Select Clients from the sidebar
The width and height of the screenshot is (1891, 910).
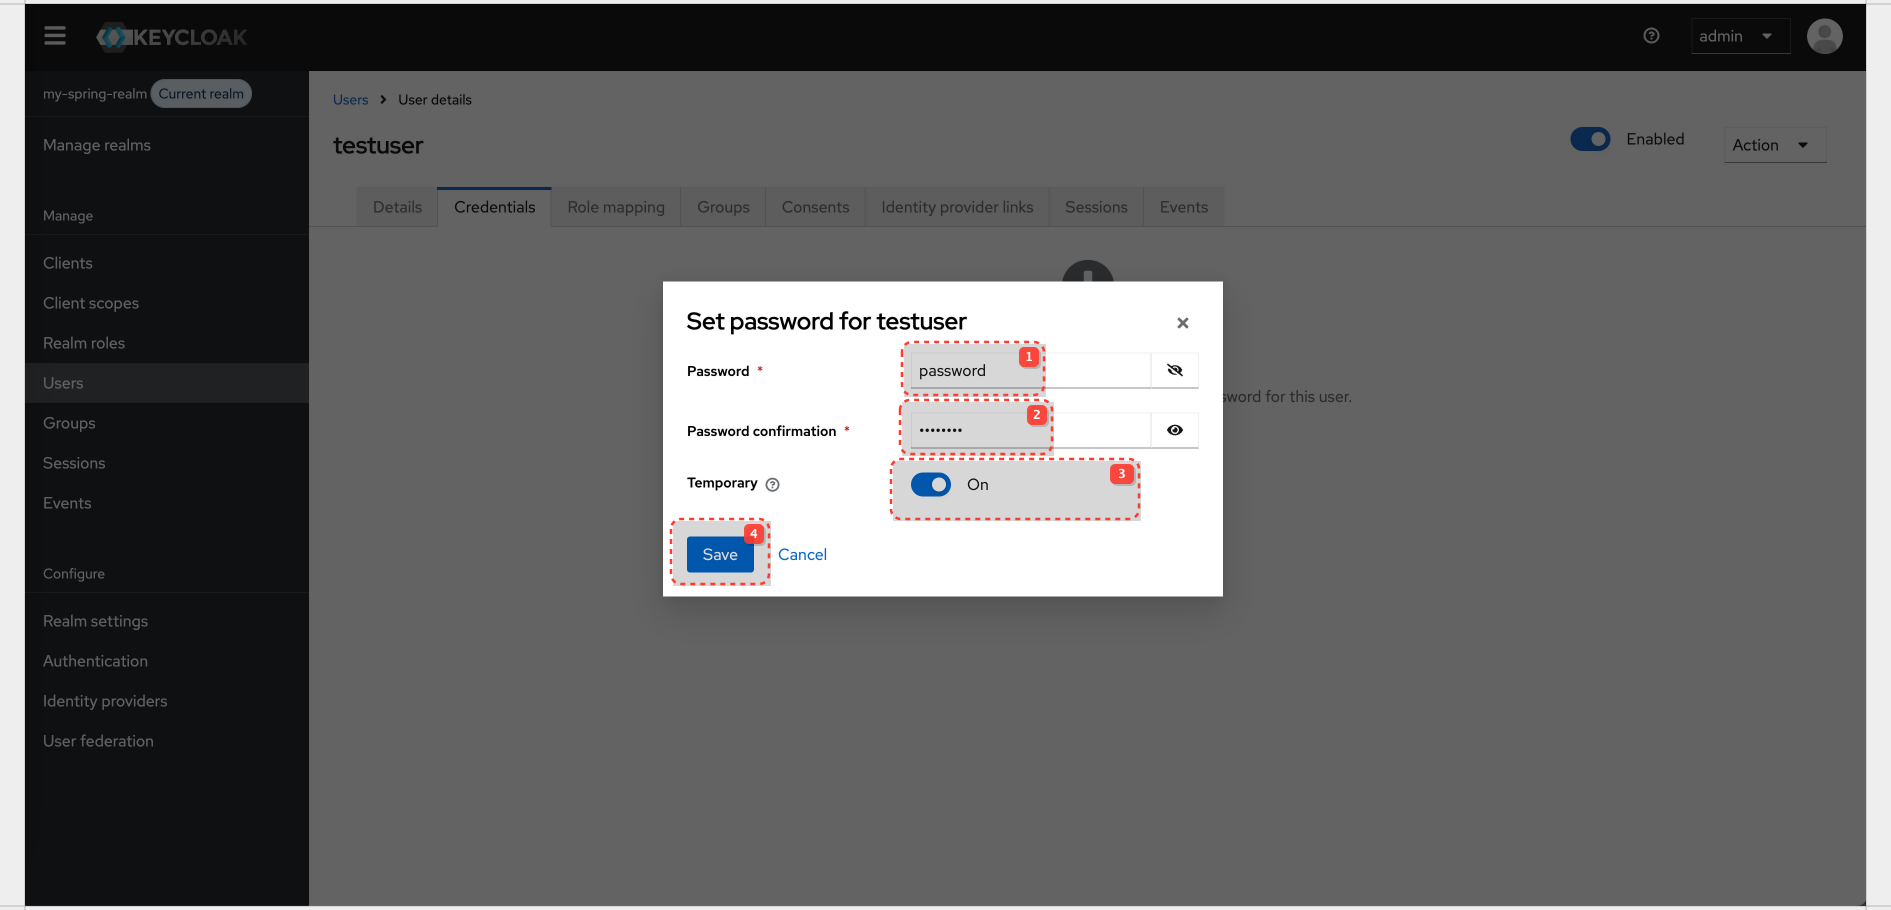tap(67, 262)
